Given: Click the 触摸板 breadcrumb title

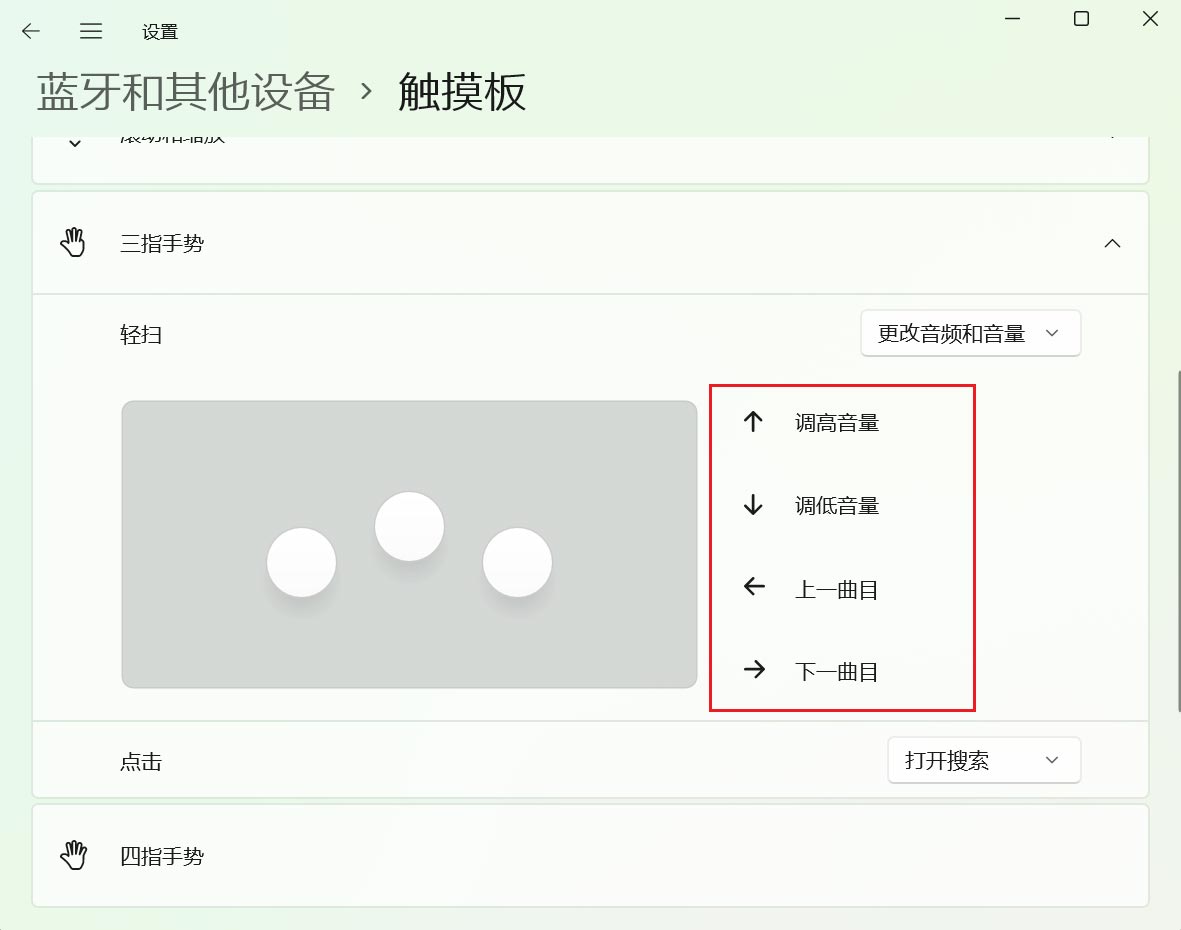Looking at the screenshot, I should click(462, 92).
